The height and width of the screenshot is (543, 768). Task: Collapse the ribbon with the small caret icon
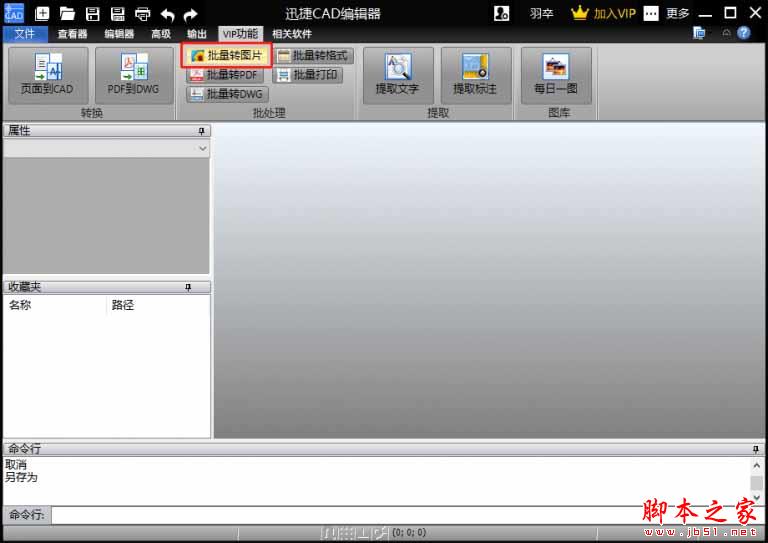(x=726, y=33)
